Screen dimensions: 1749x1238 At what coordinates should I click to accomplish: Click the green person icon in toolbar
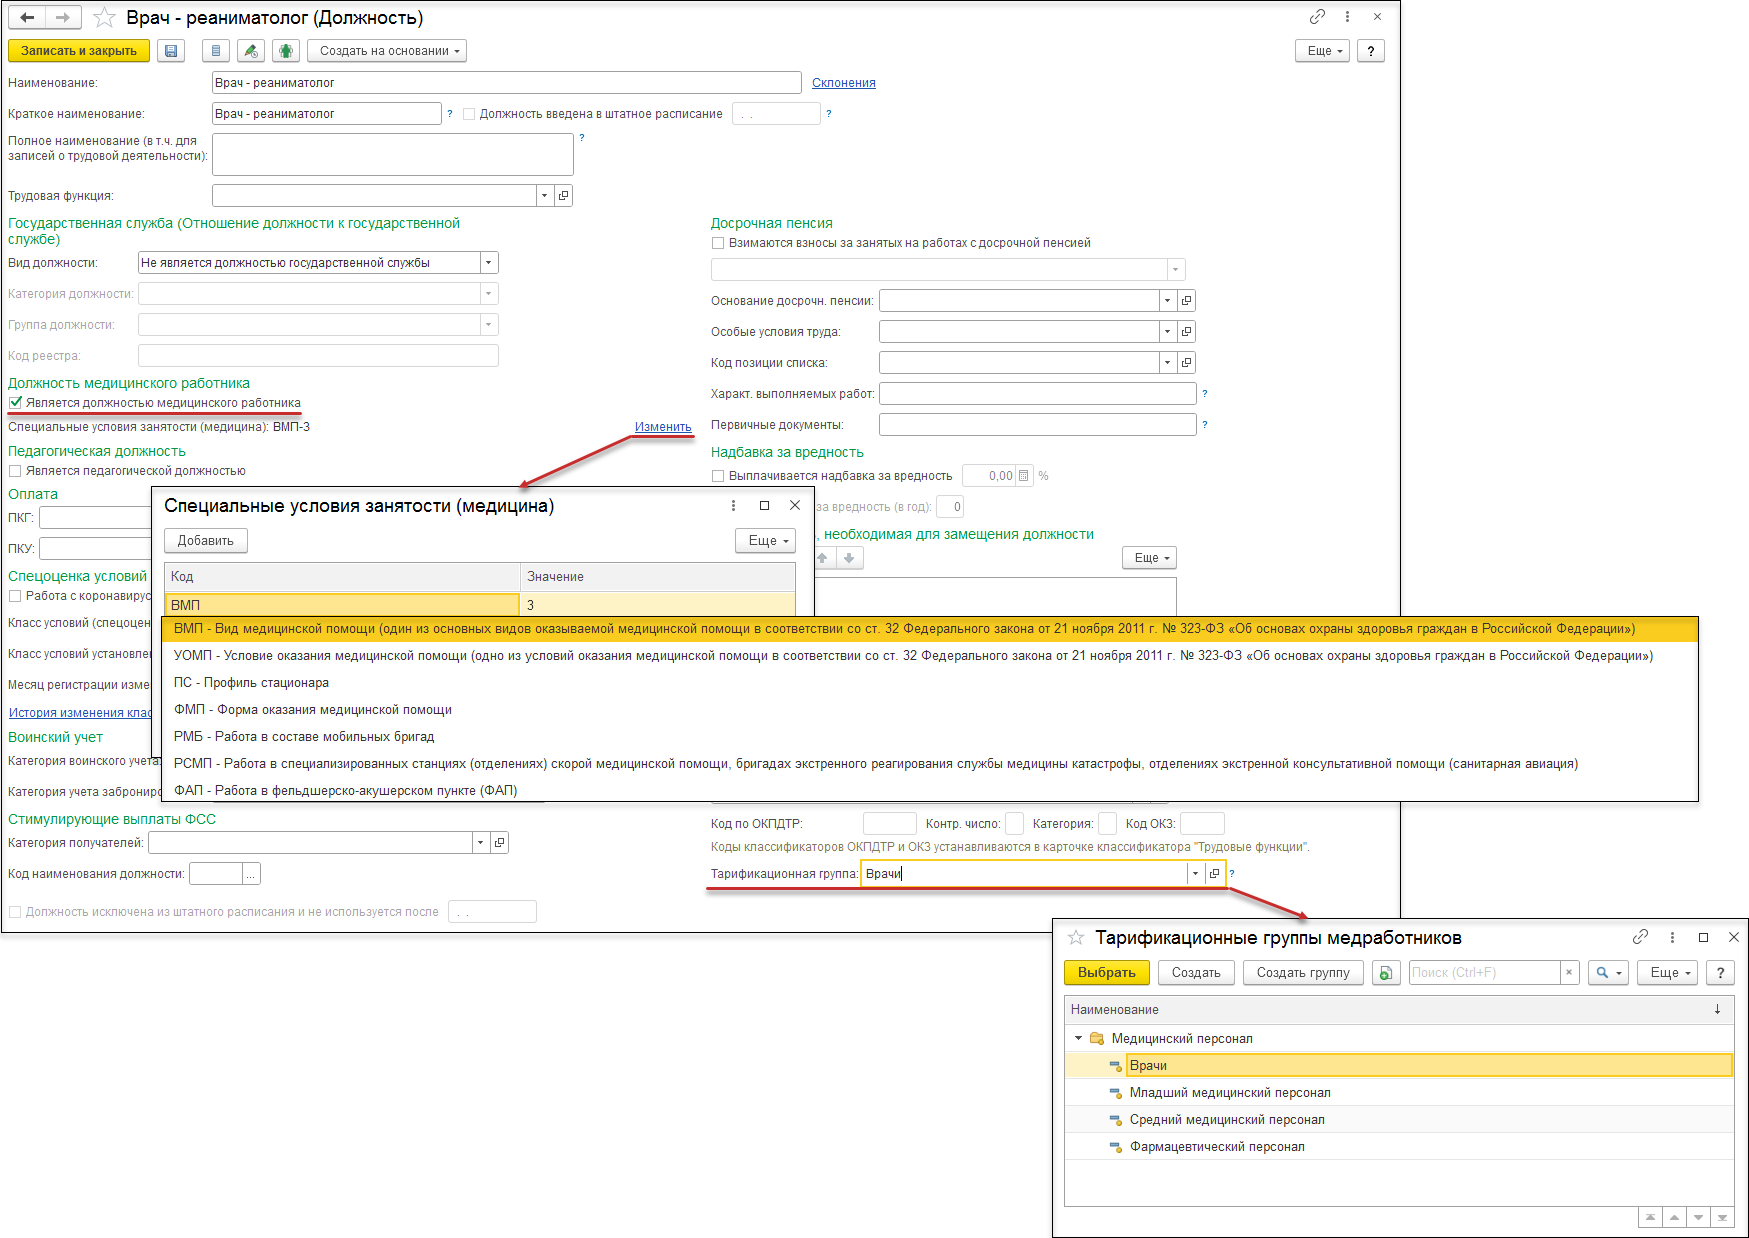(286, 51)
